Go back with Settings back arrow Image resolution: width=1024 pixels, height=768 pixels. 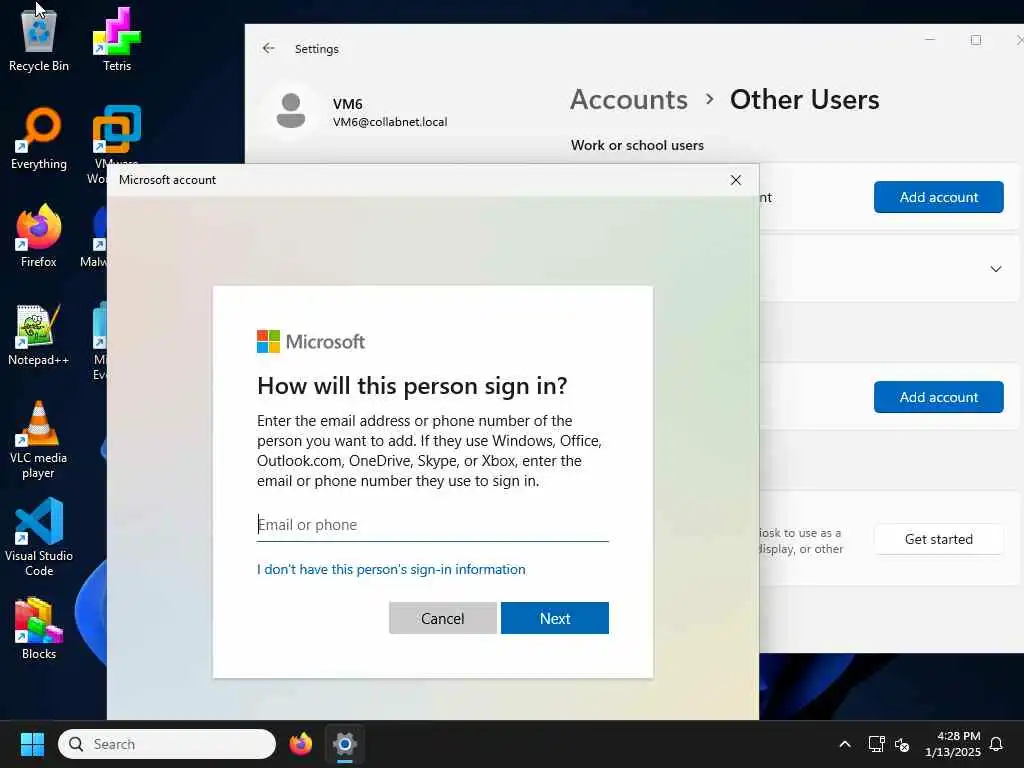(x=268, y=48)
